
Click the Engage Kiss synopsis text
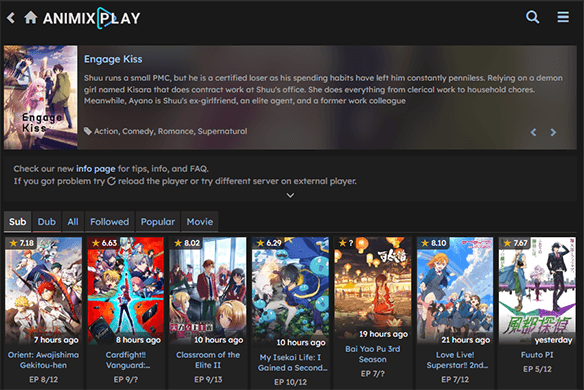tap(323, 89)
